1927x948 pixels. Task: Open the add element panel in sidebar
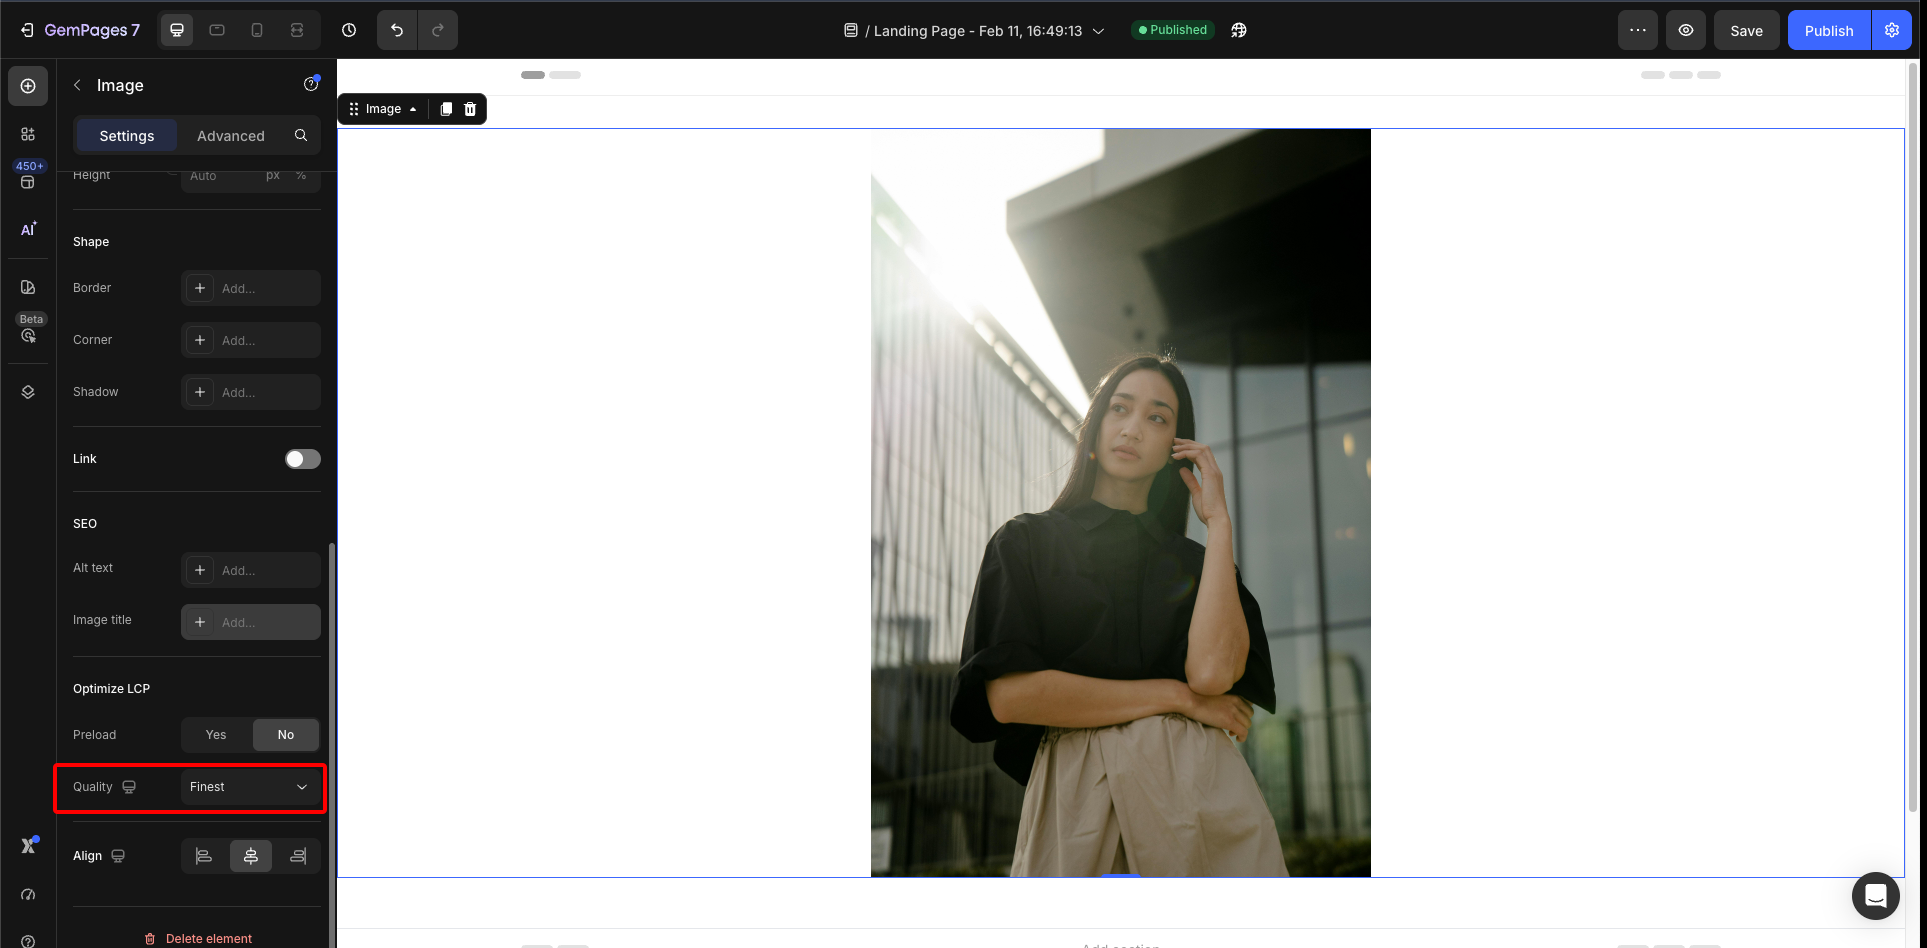28,86
